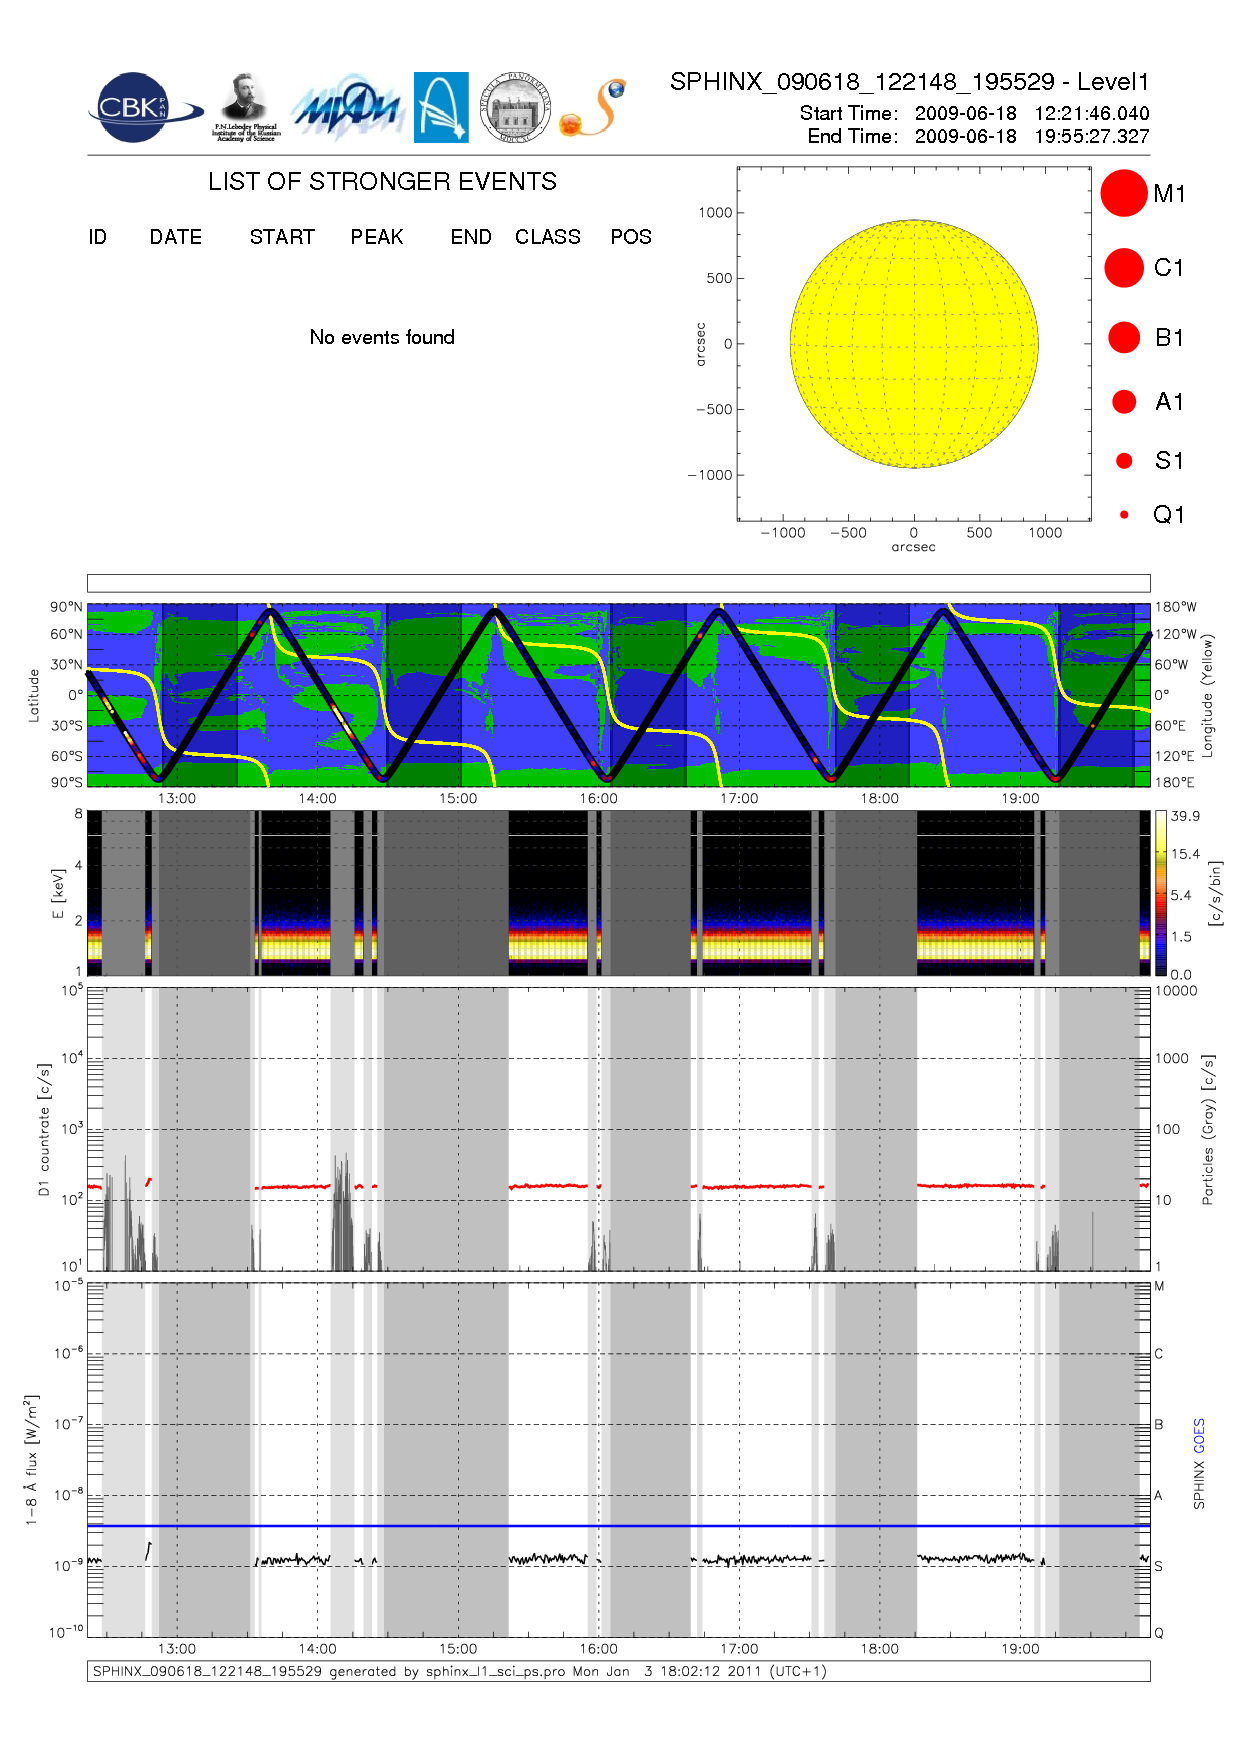Screen dimensions: 1240x1754
Task: Click the orange S-shaped logo with globe
Action: pos(594,108)
